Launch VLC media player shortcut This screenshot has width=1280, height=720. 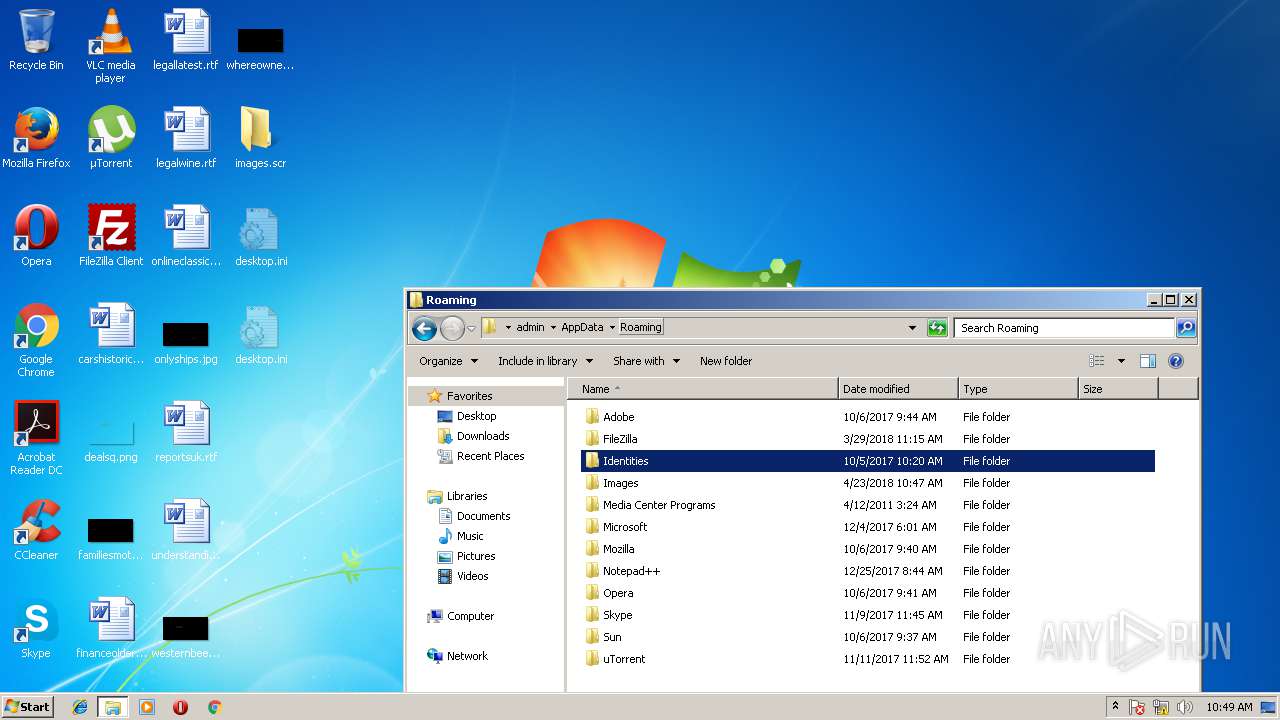tap(110, 46)
